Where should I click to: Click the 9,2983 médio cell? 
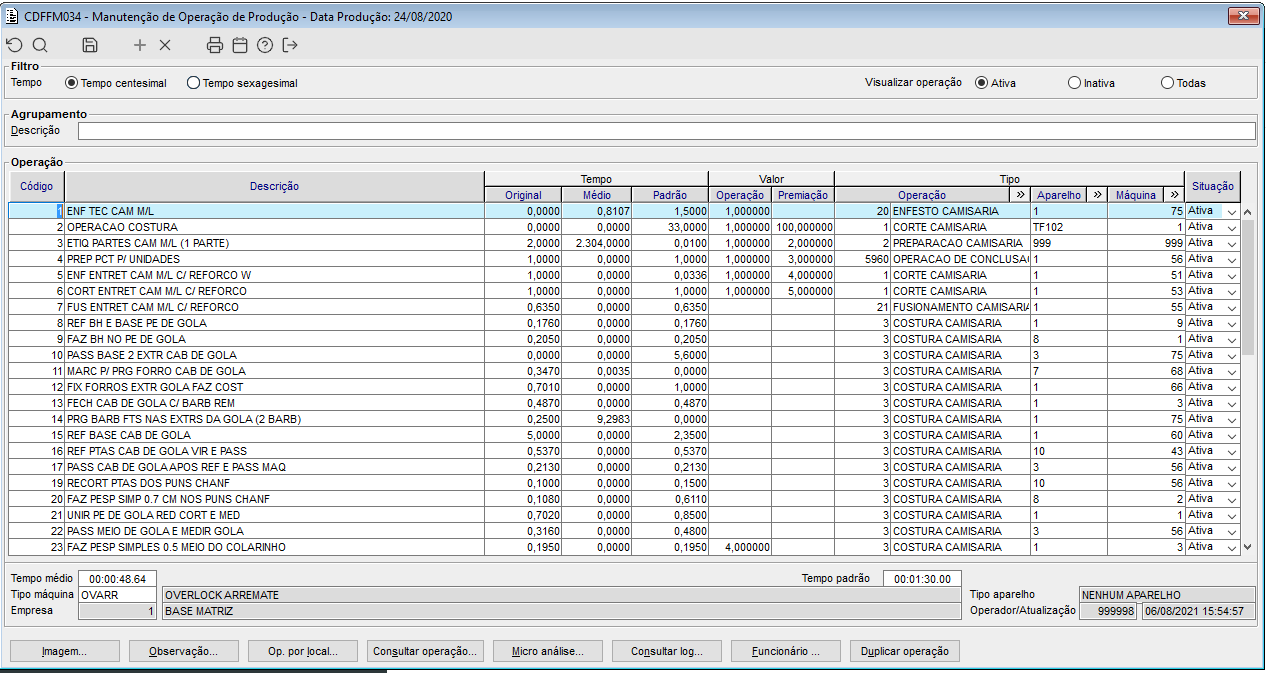point(596,420)
